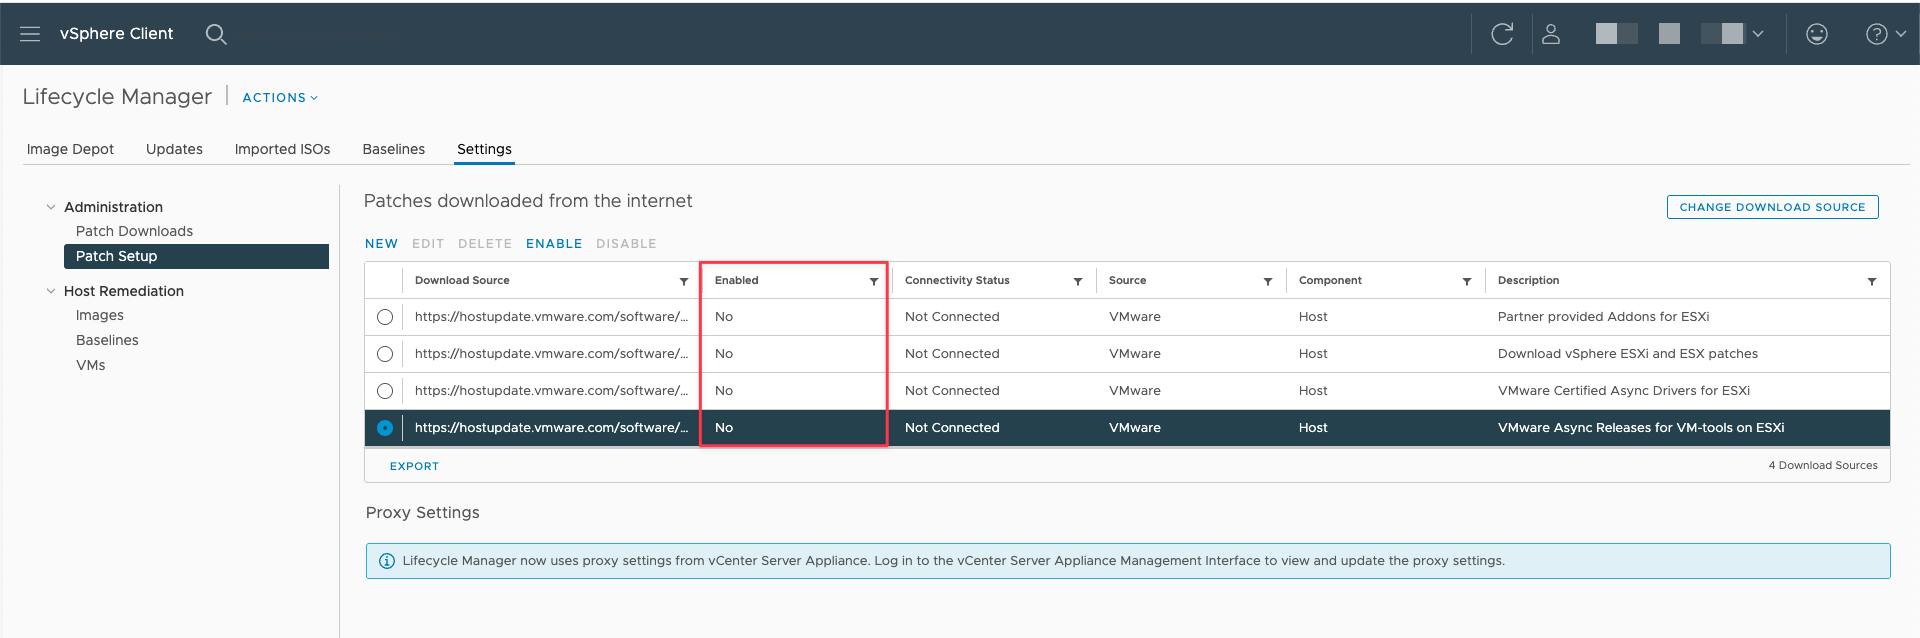The width and height of the screenshot is (1920, 638).
Task: Filter the Description column
Action: [x=1872, y=282]
